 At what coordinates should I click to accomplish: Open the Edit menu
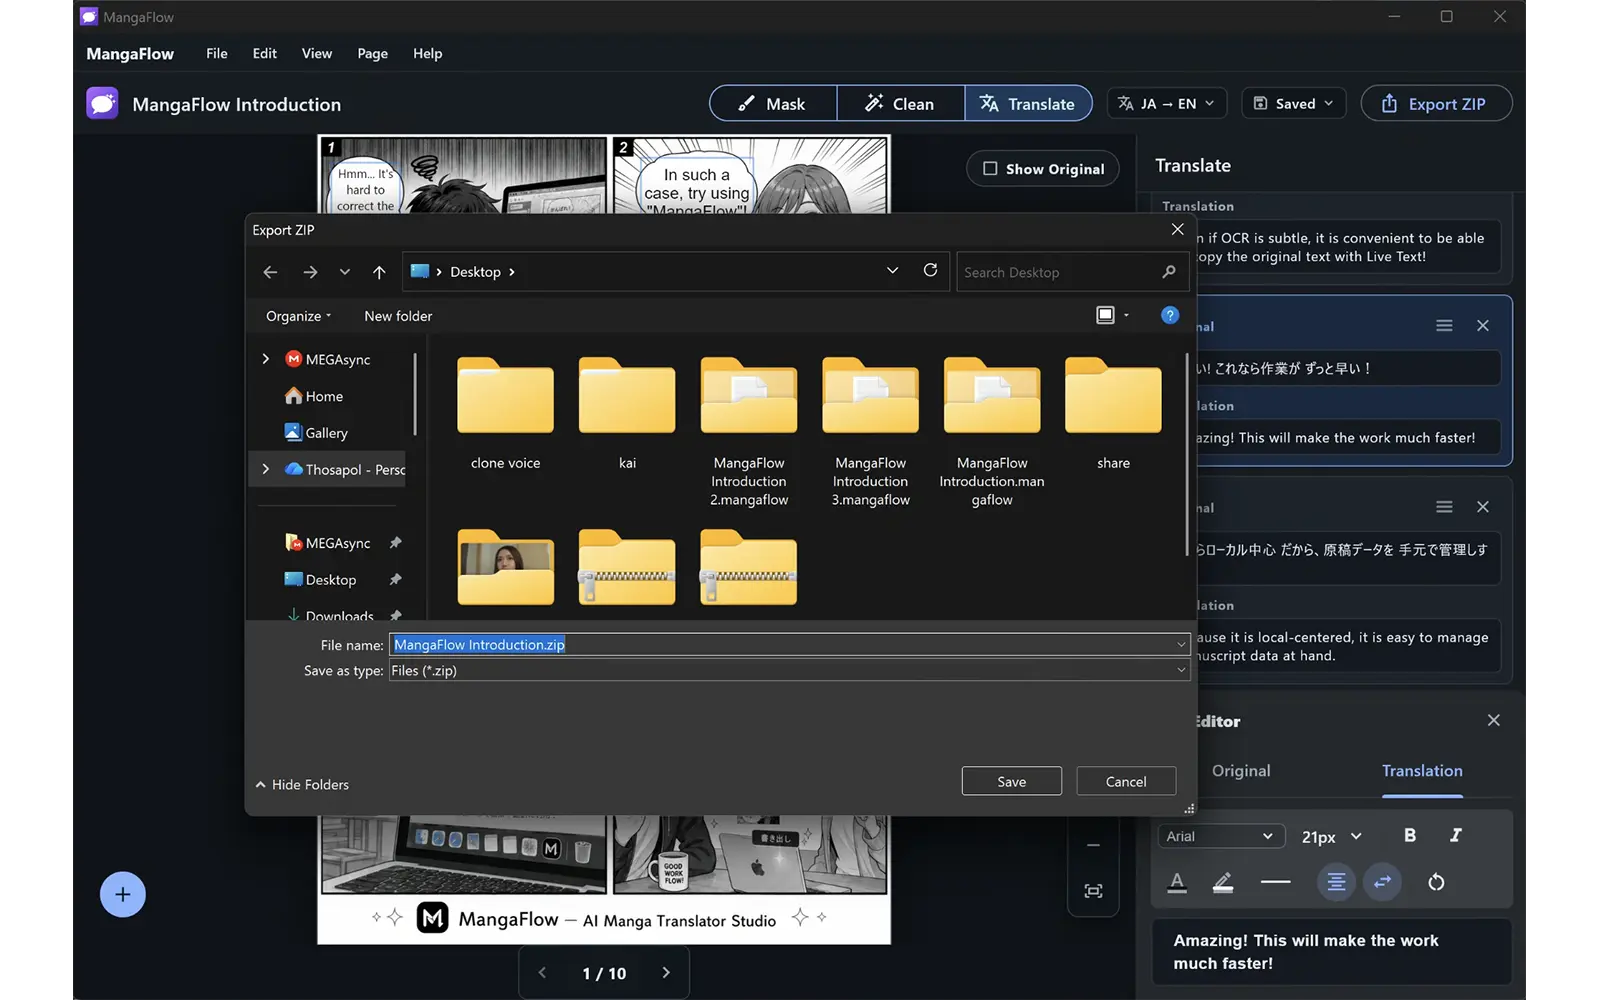(265, 53)
